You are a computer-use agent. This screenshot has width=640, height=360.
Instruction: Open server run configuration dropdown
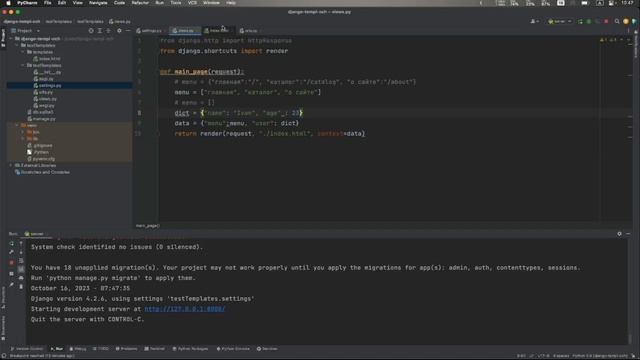pyautogui.click(x=560, y=21)
